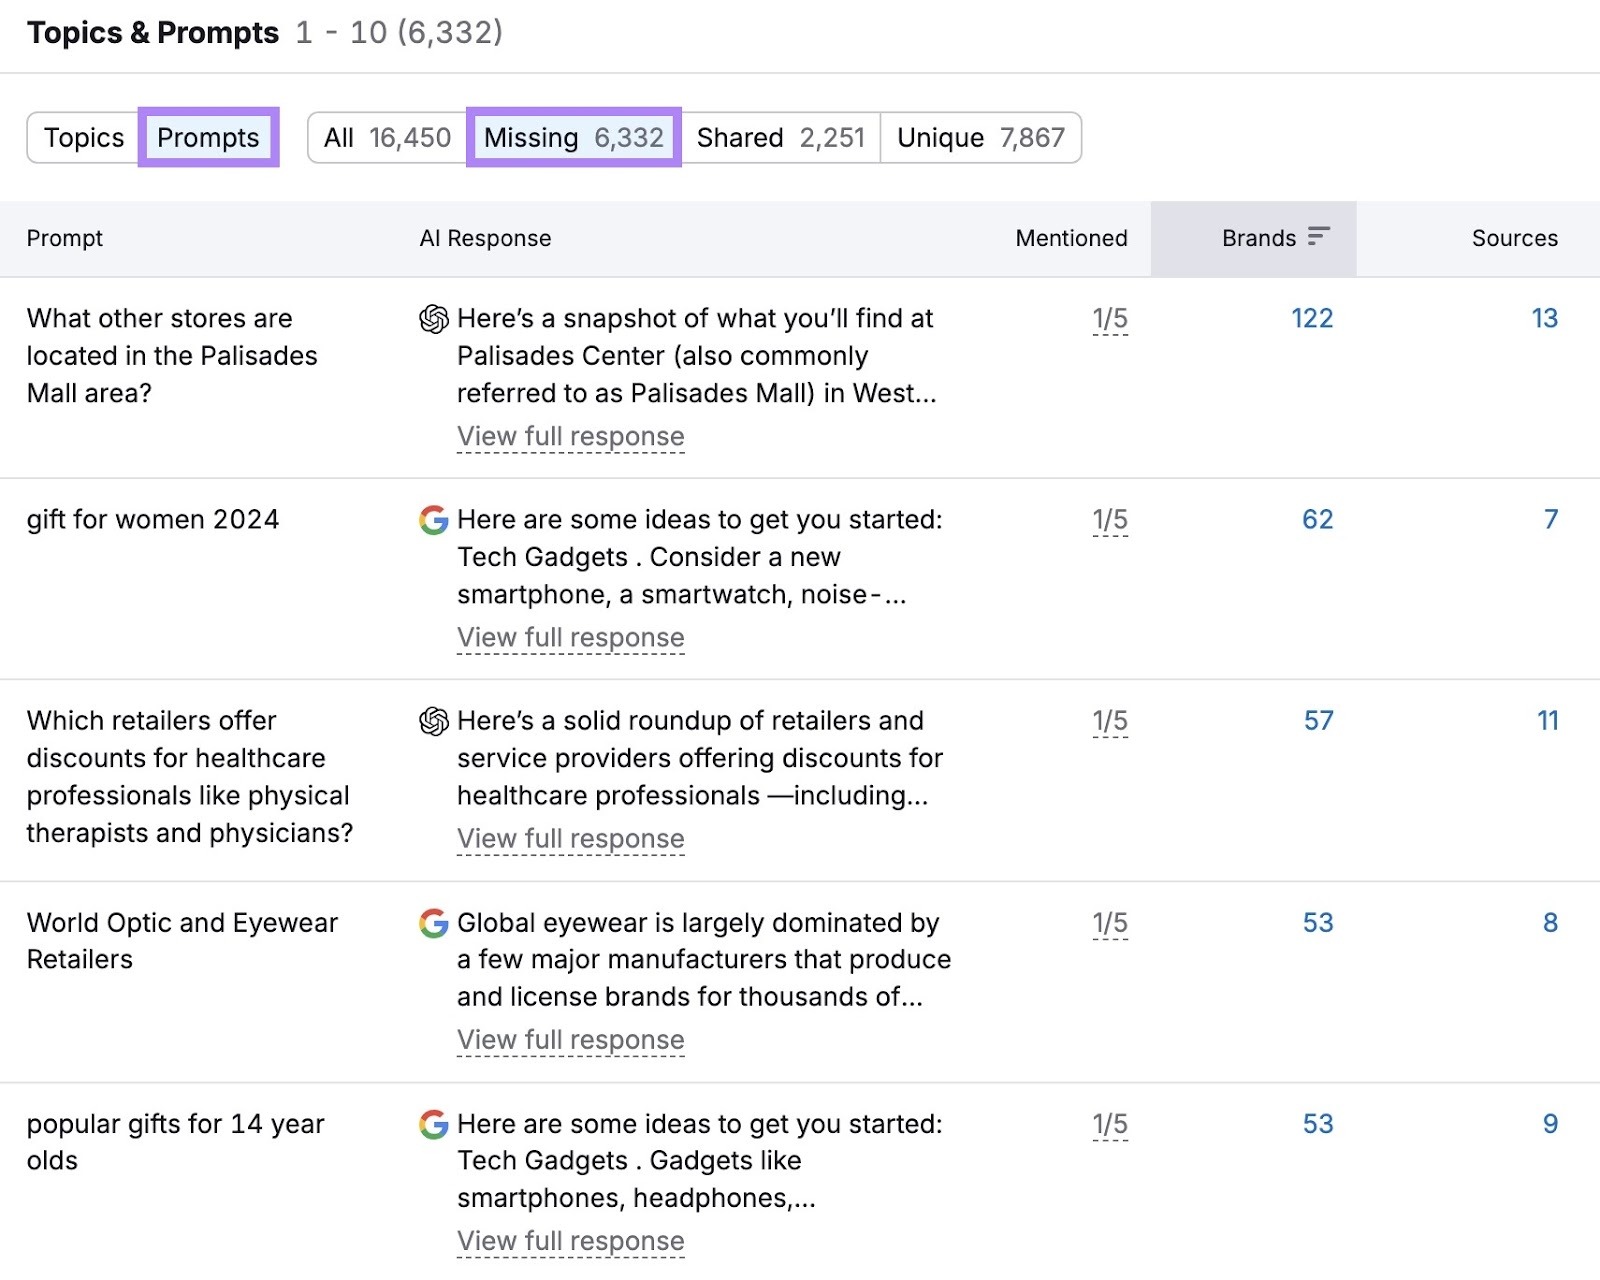Click the sort icon on the Brands column
The height and width of the screenshot is (1280, 1600).
pos(1321,237)
